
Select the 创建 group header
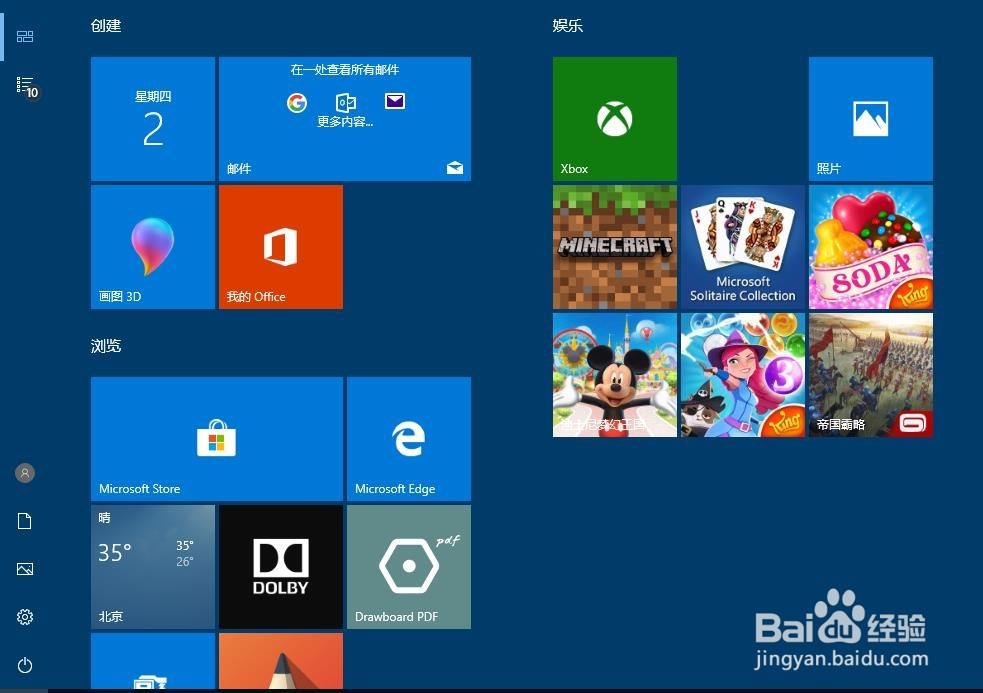[x=106, y=26]
